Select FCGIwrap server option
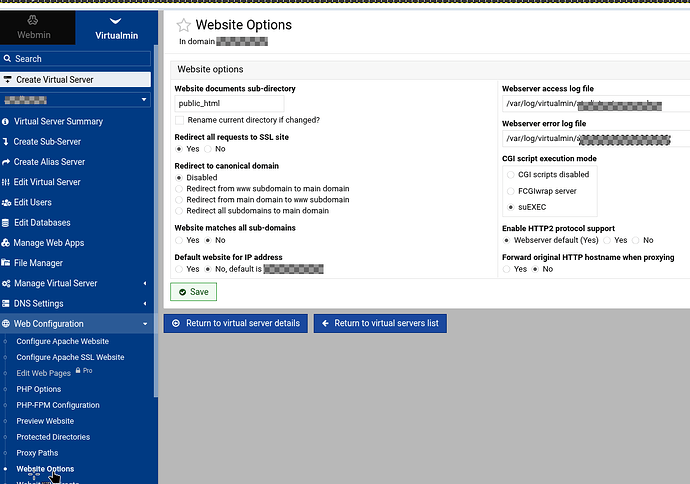The width and height of the screenshot is (690, 484). tap(510, 191)
